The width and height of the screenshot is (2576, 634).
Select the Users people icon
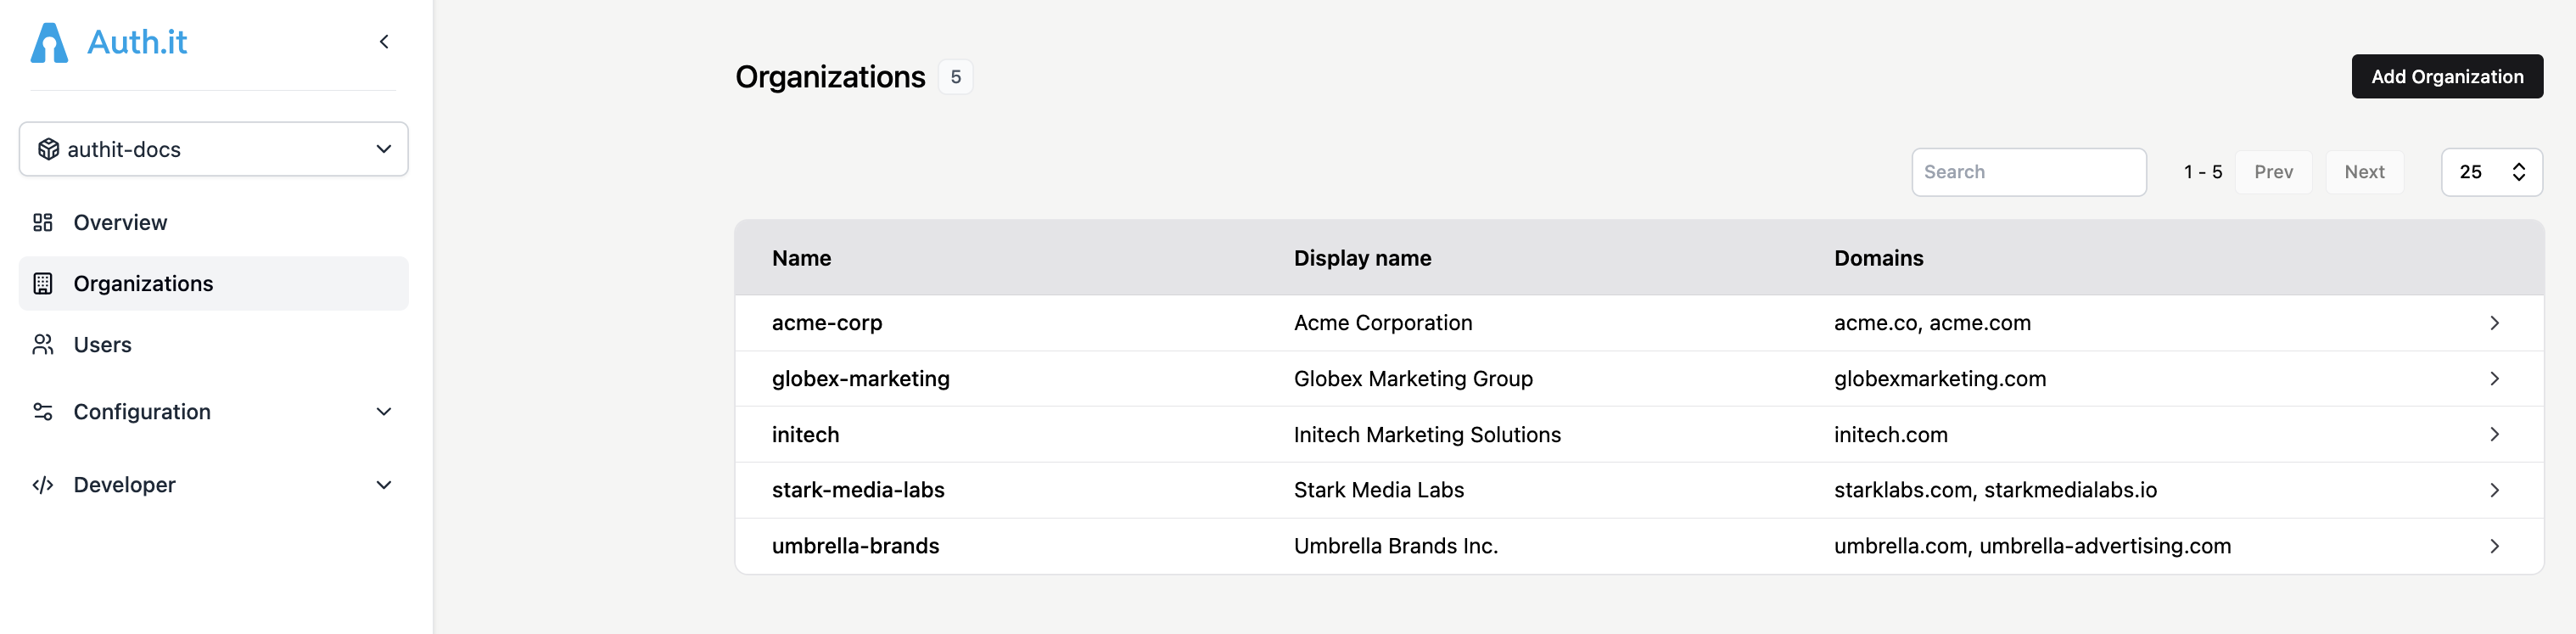click(42, 344)
